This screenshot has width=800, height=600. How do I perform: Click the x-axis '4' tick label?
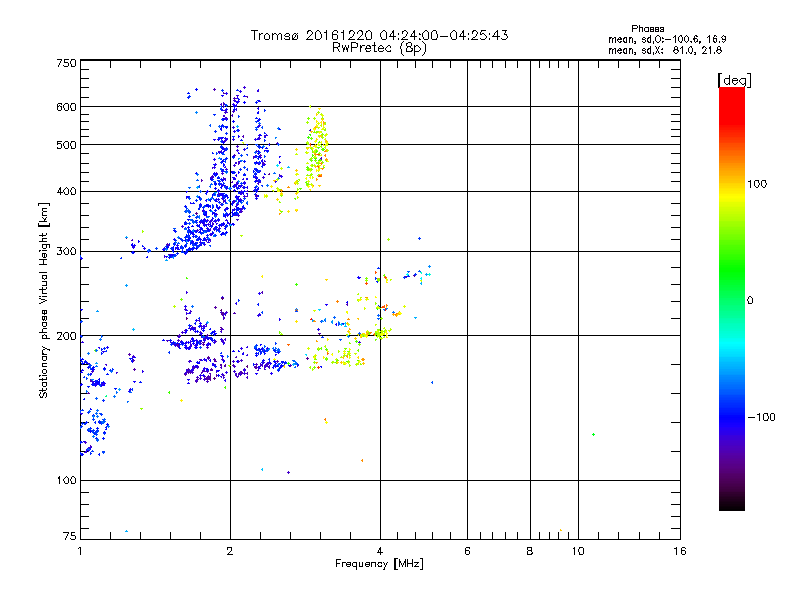tap(380, 551)
